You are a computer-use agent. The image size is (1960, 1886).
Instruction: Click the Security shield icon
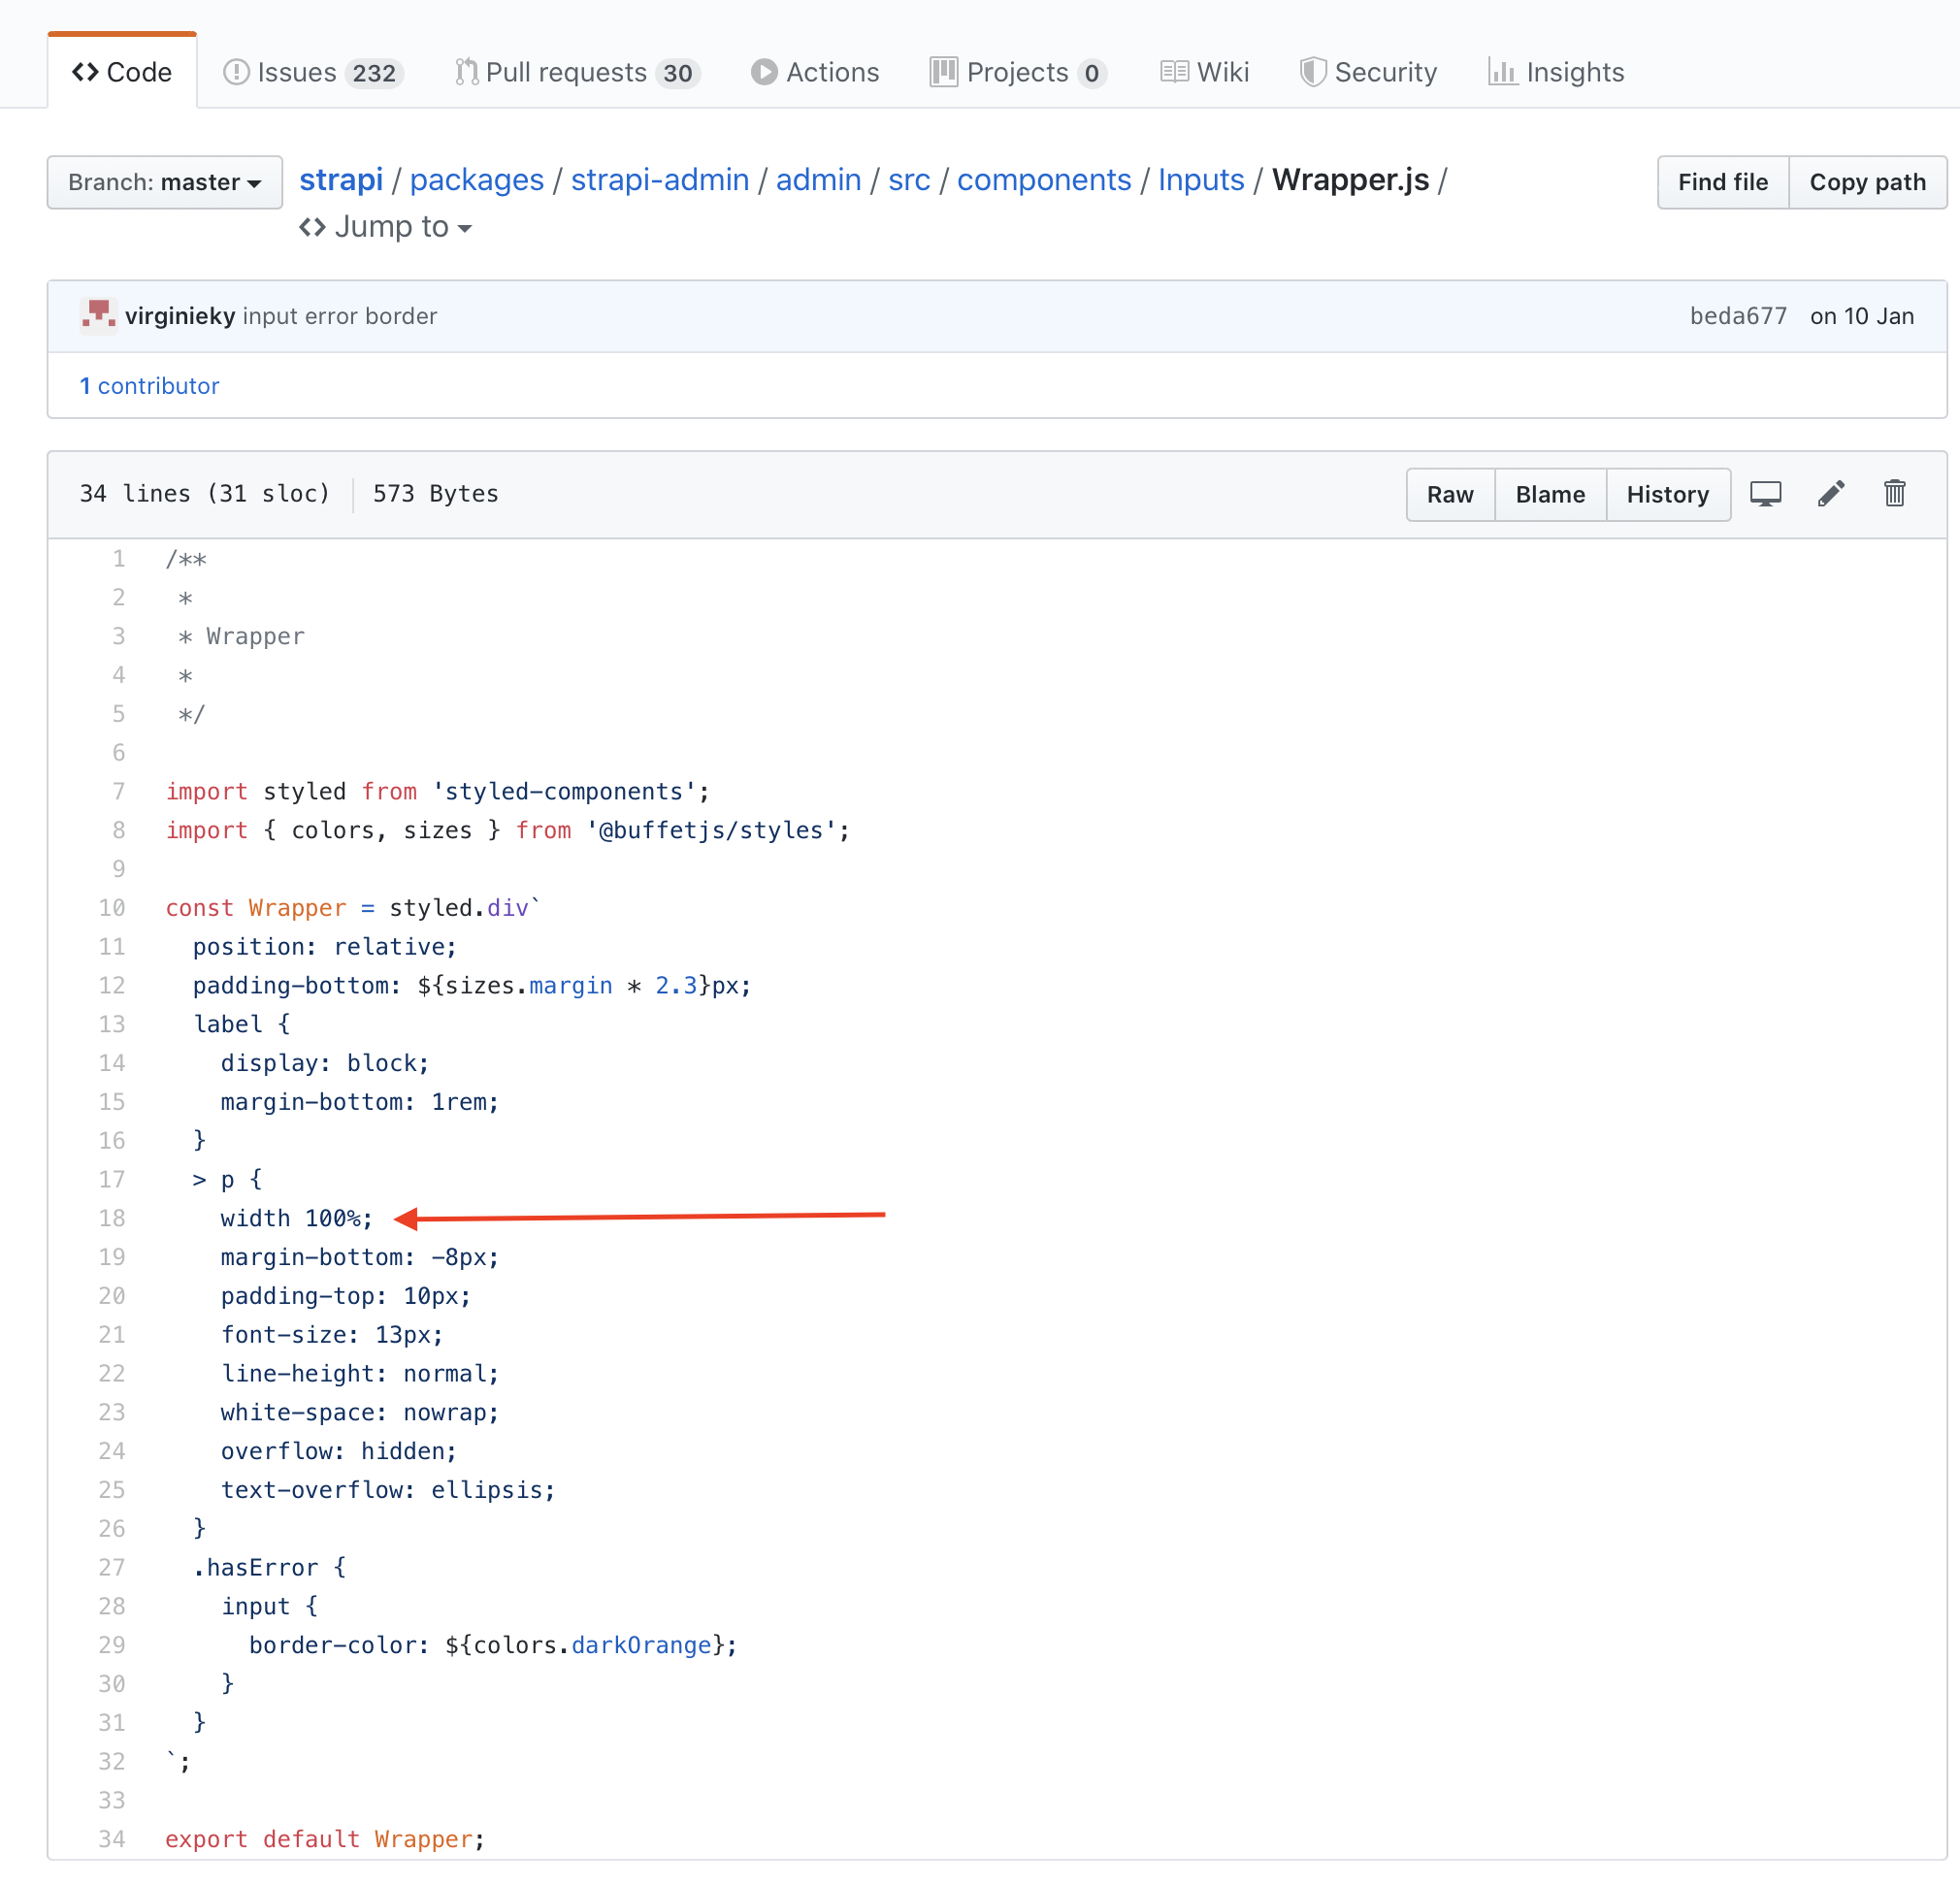(1312, 71)
